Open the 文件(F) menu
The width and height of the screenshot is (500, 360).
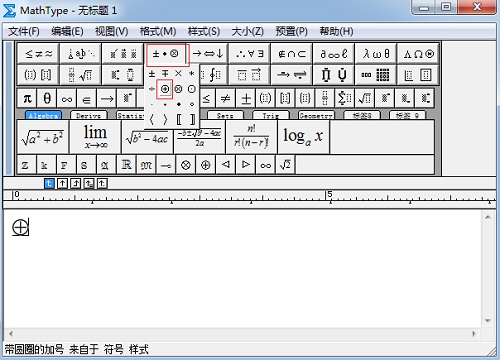click(x=24, y=31)
